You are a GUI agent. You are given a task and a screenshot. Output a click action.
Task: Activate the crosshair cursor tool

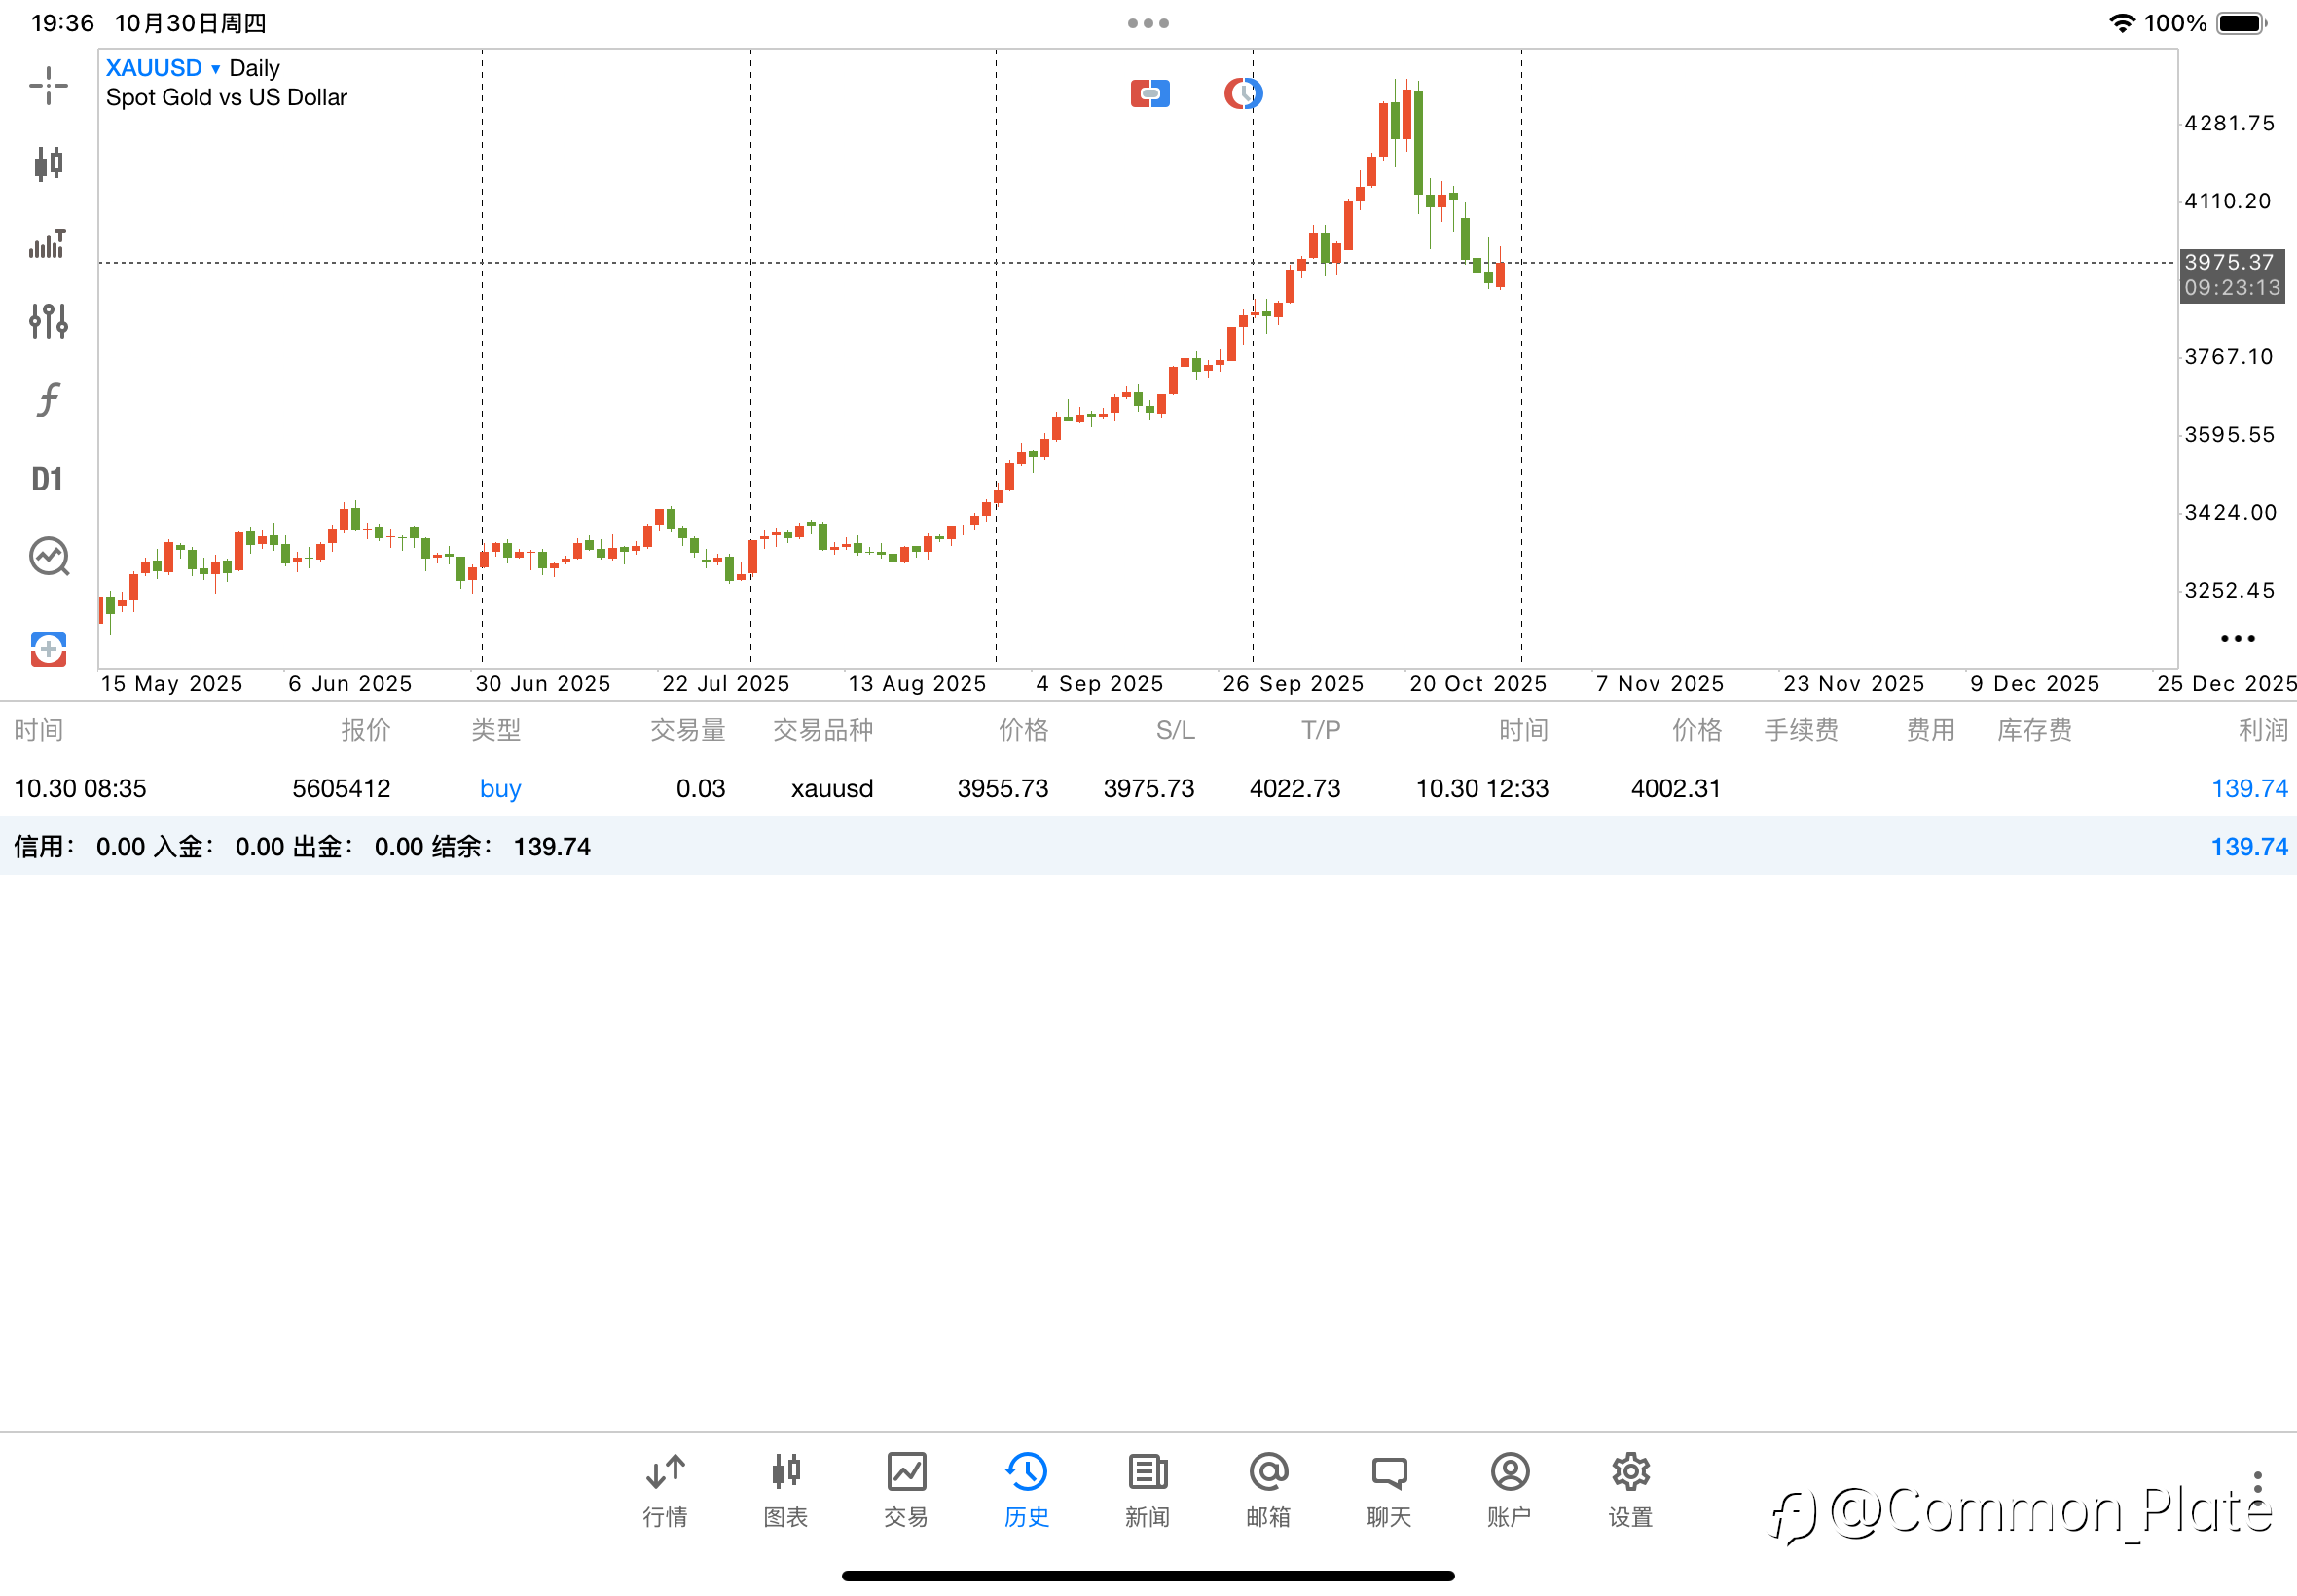[48, 85]
